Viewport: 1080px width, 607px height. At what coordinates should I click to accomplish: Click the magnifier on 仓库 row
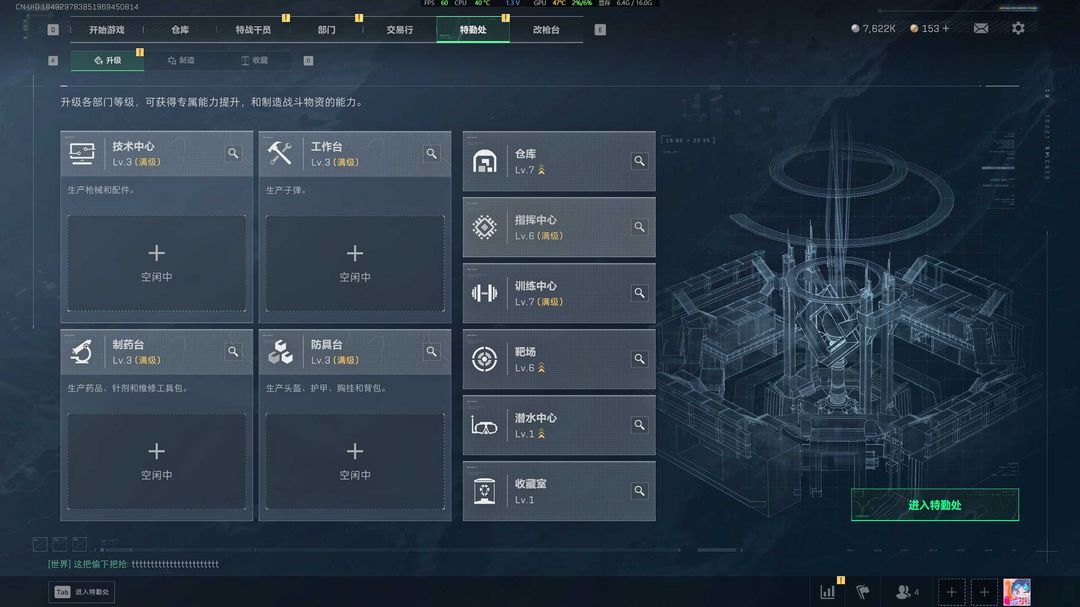639,161
